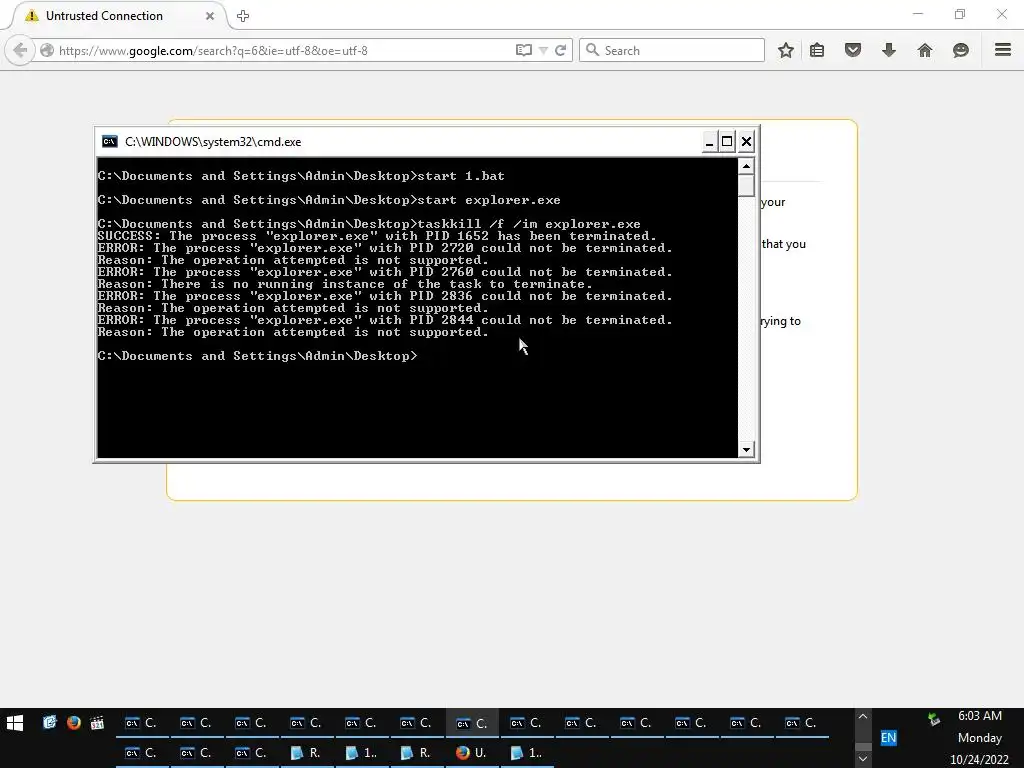The image size is (1024, 768).
Task: Open the cmd.exe title bar system icon
Action: (x=110, y=142)
